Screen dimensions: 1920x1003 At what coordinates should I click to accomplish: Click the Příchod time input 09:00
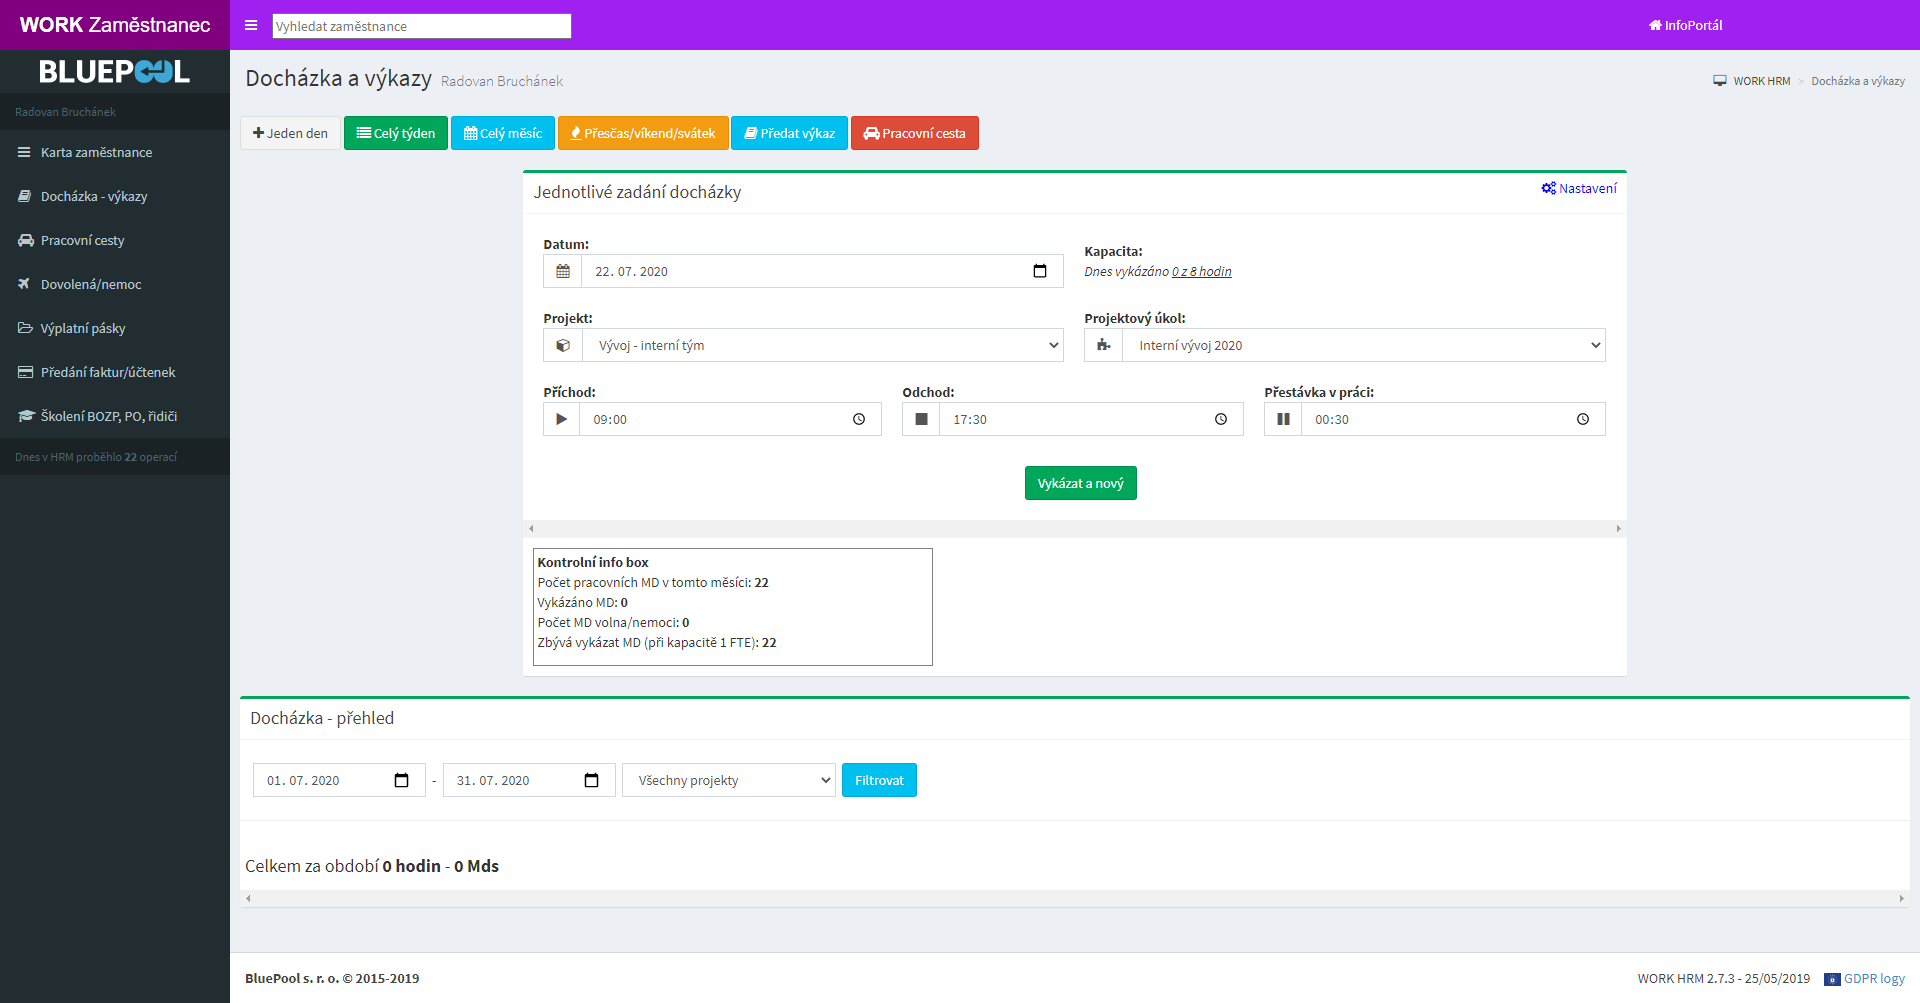pos(730,419)
